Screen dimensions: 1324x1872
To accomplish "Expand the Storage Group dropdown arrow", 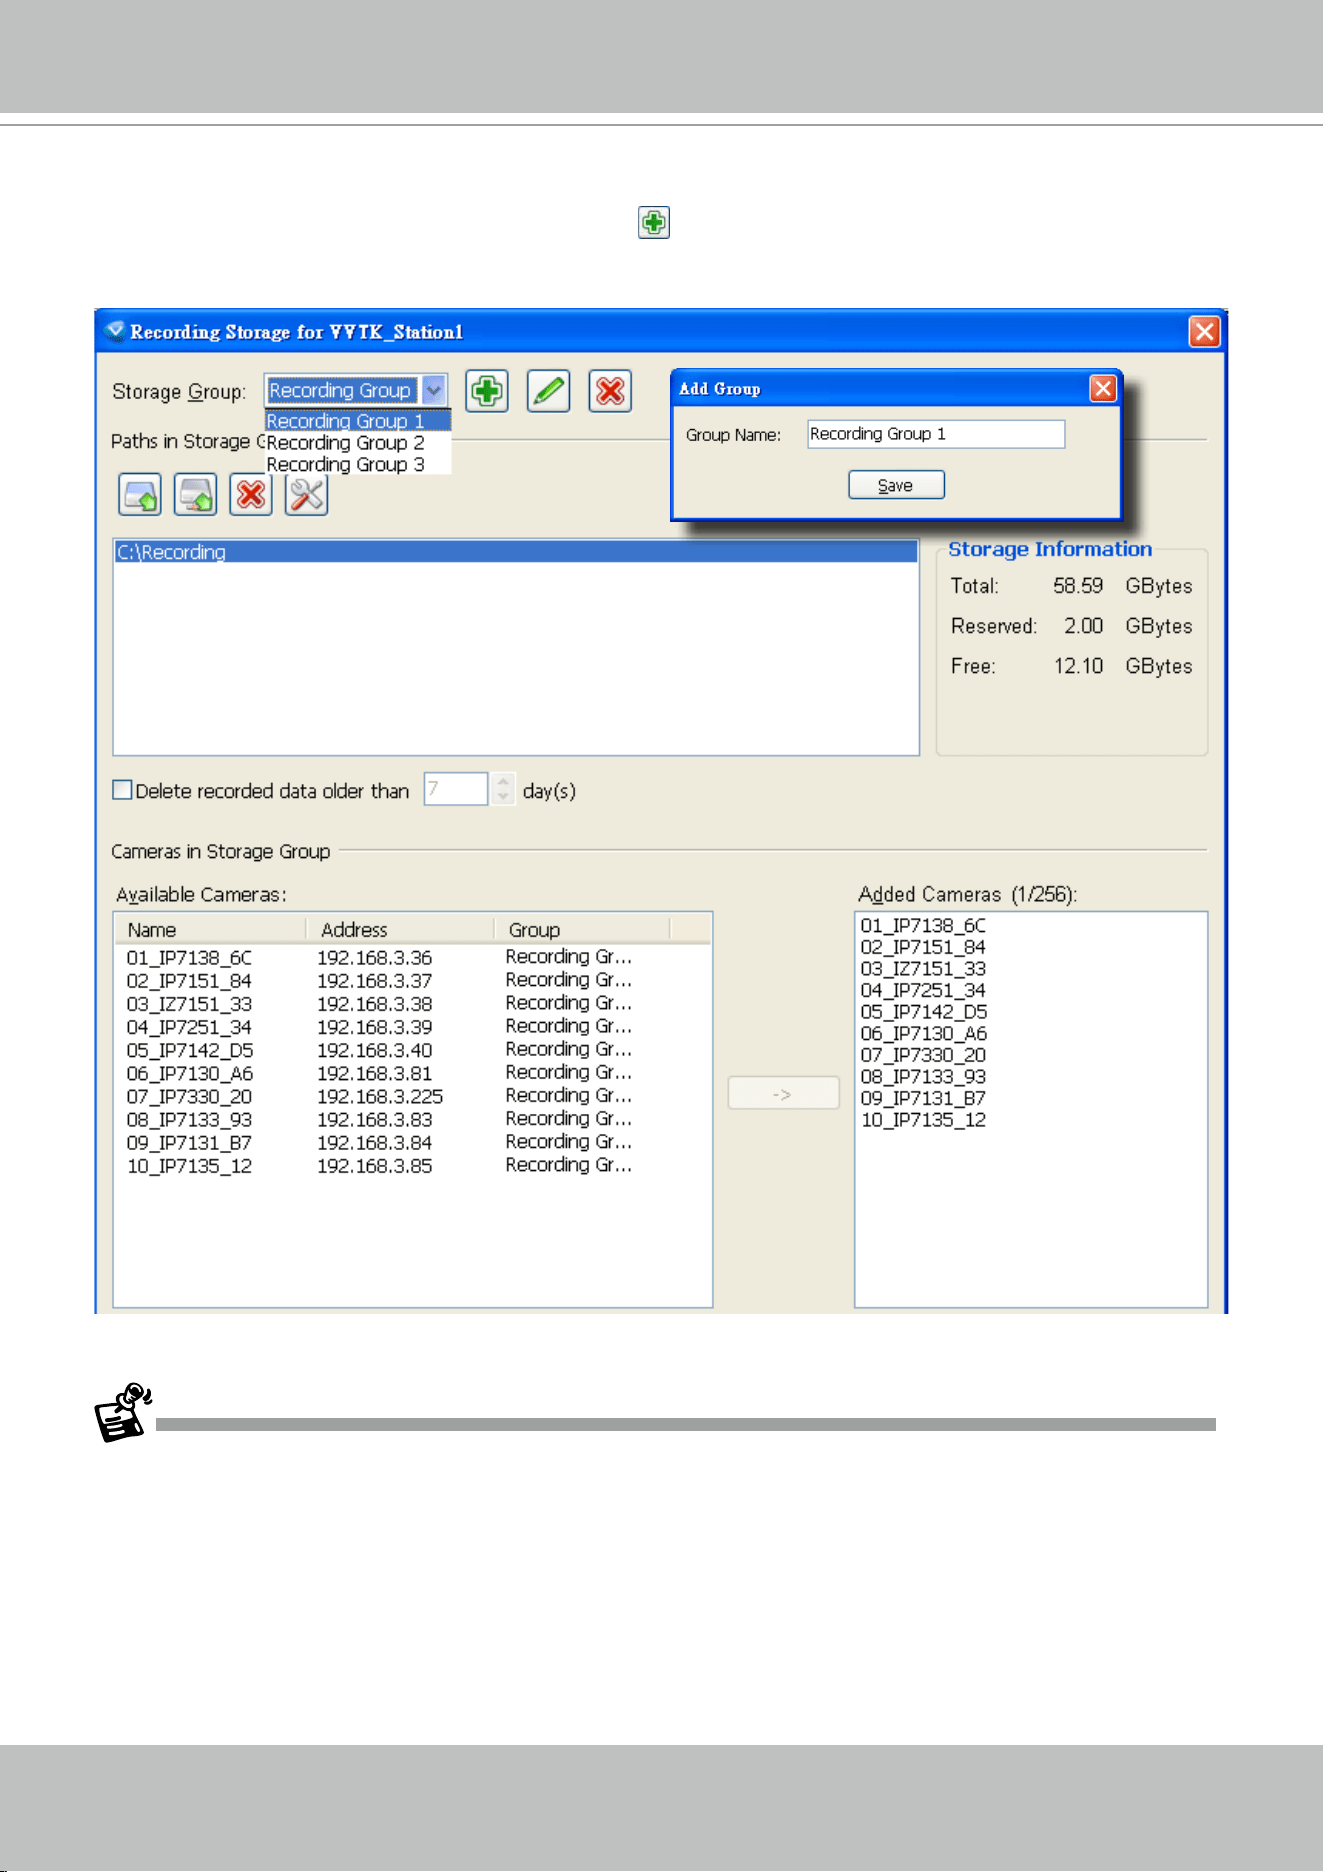I will pos(434,390).
